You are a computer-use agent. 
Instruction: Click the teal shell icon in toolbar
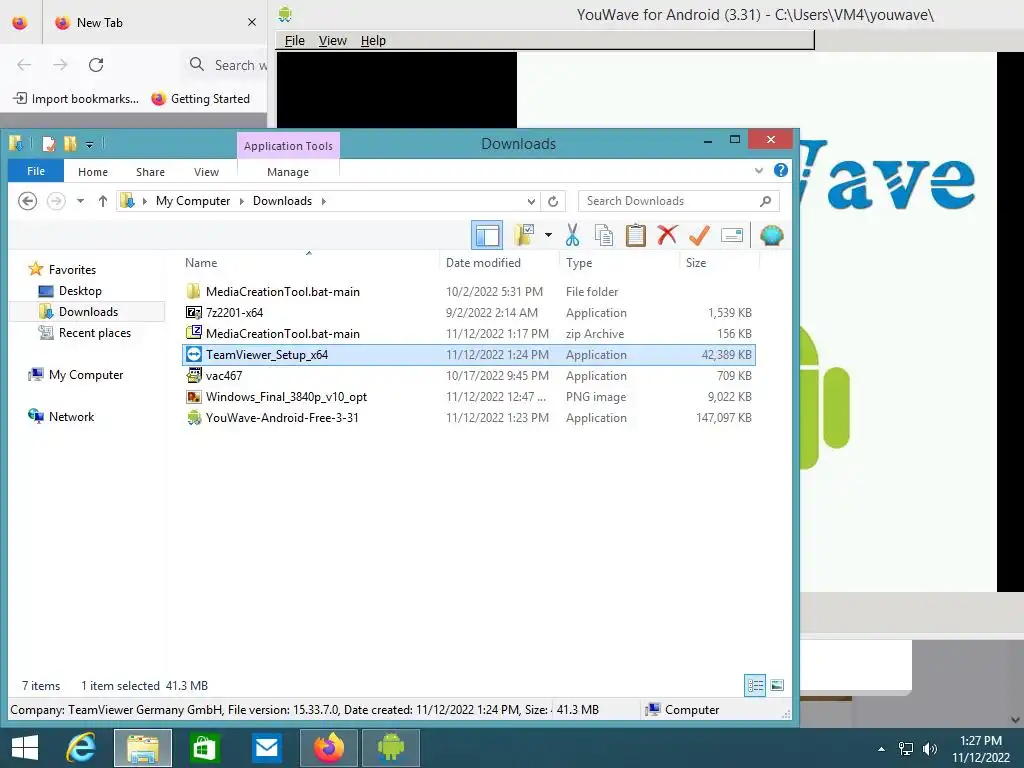(771, 236)
